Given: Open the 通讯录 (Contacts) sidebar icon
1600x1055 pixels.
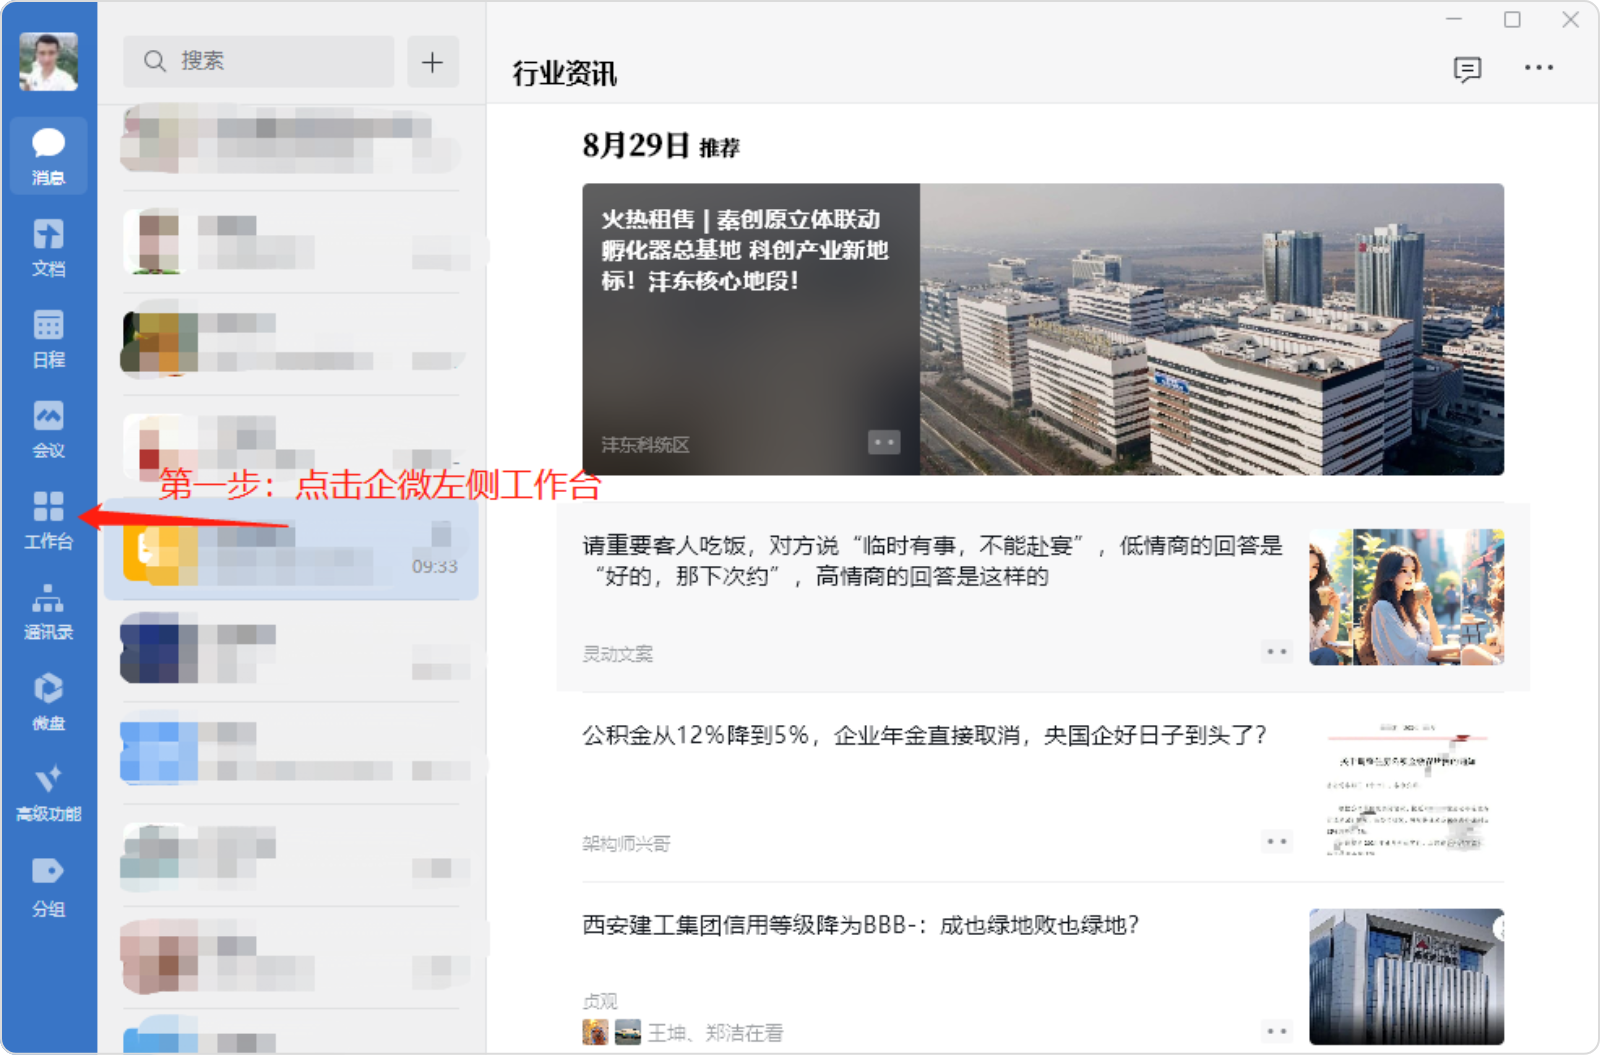Looking at the screenshot, I should click(x=48, y=610).
